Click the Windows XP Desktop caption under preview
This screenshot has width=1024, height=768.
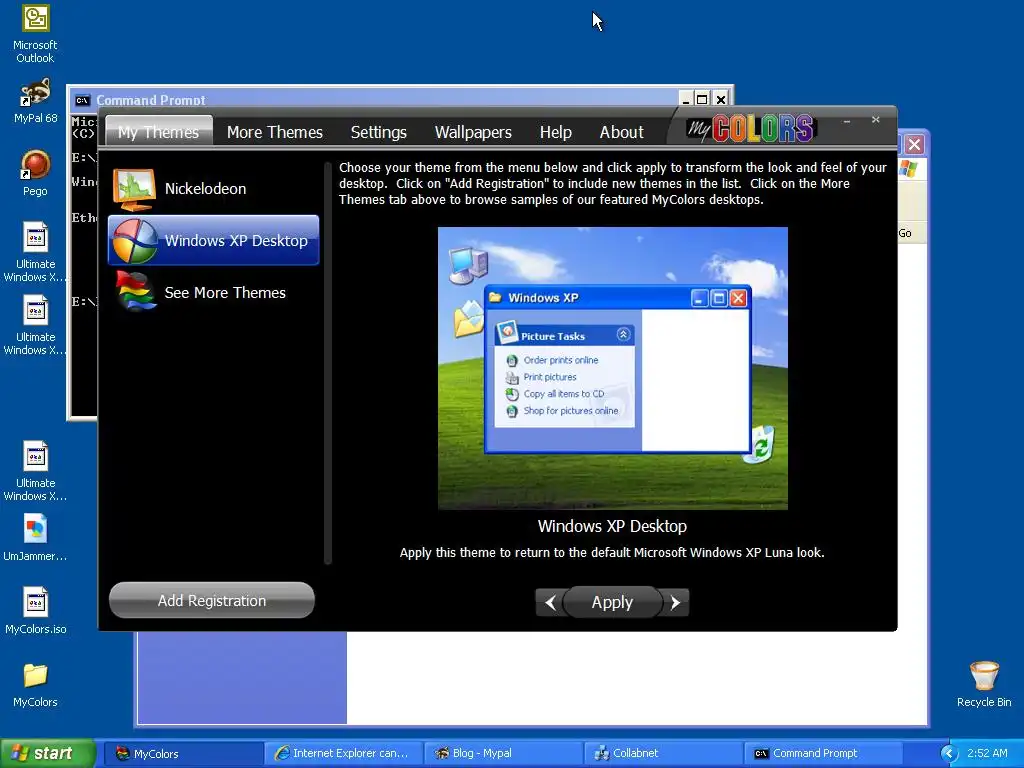[x=612, y=526]
